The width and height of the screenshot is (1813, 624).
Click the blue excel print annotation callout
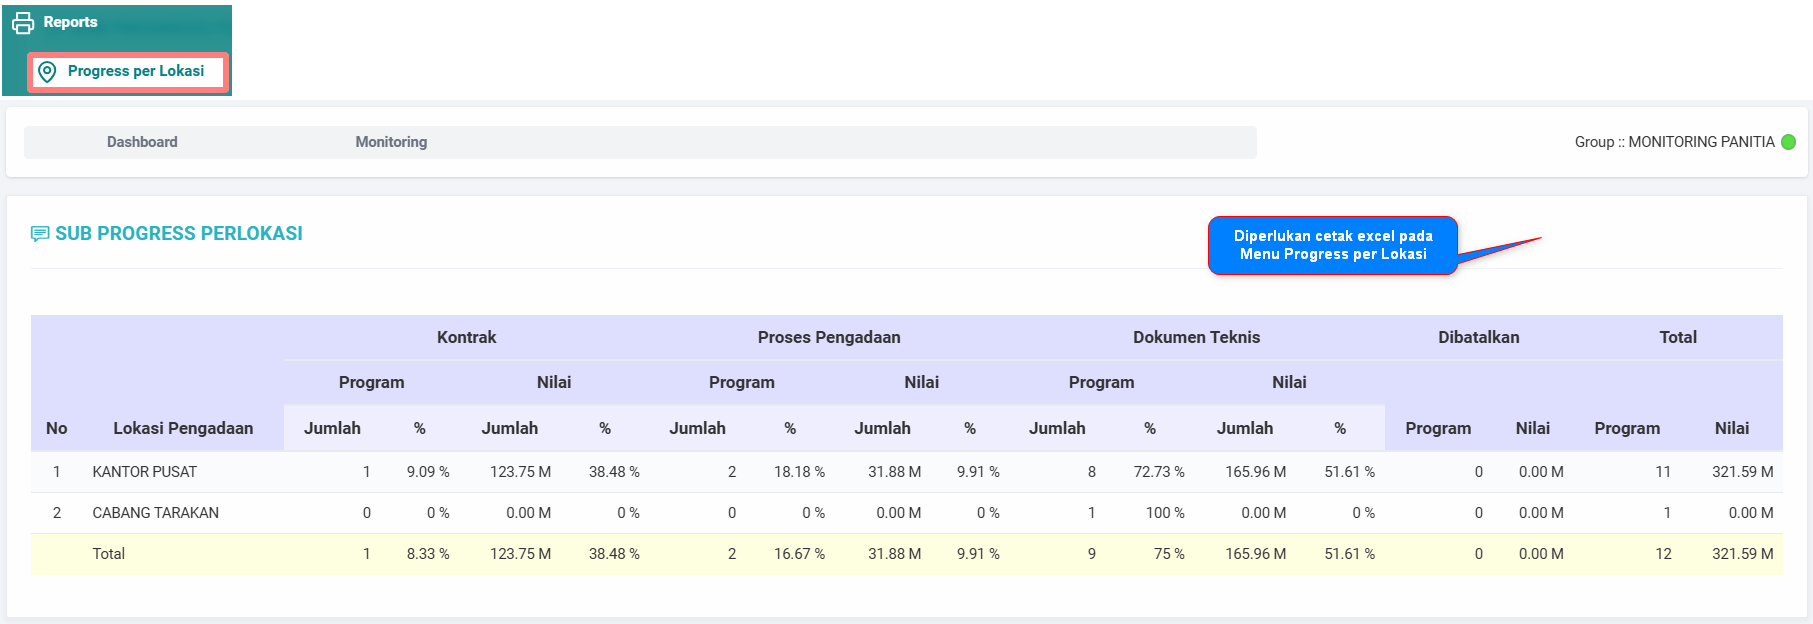tap(1333, 245)
